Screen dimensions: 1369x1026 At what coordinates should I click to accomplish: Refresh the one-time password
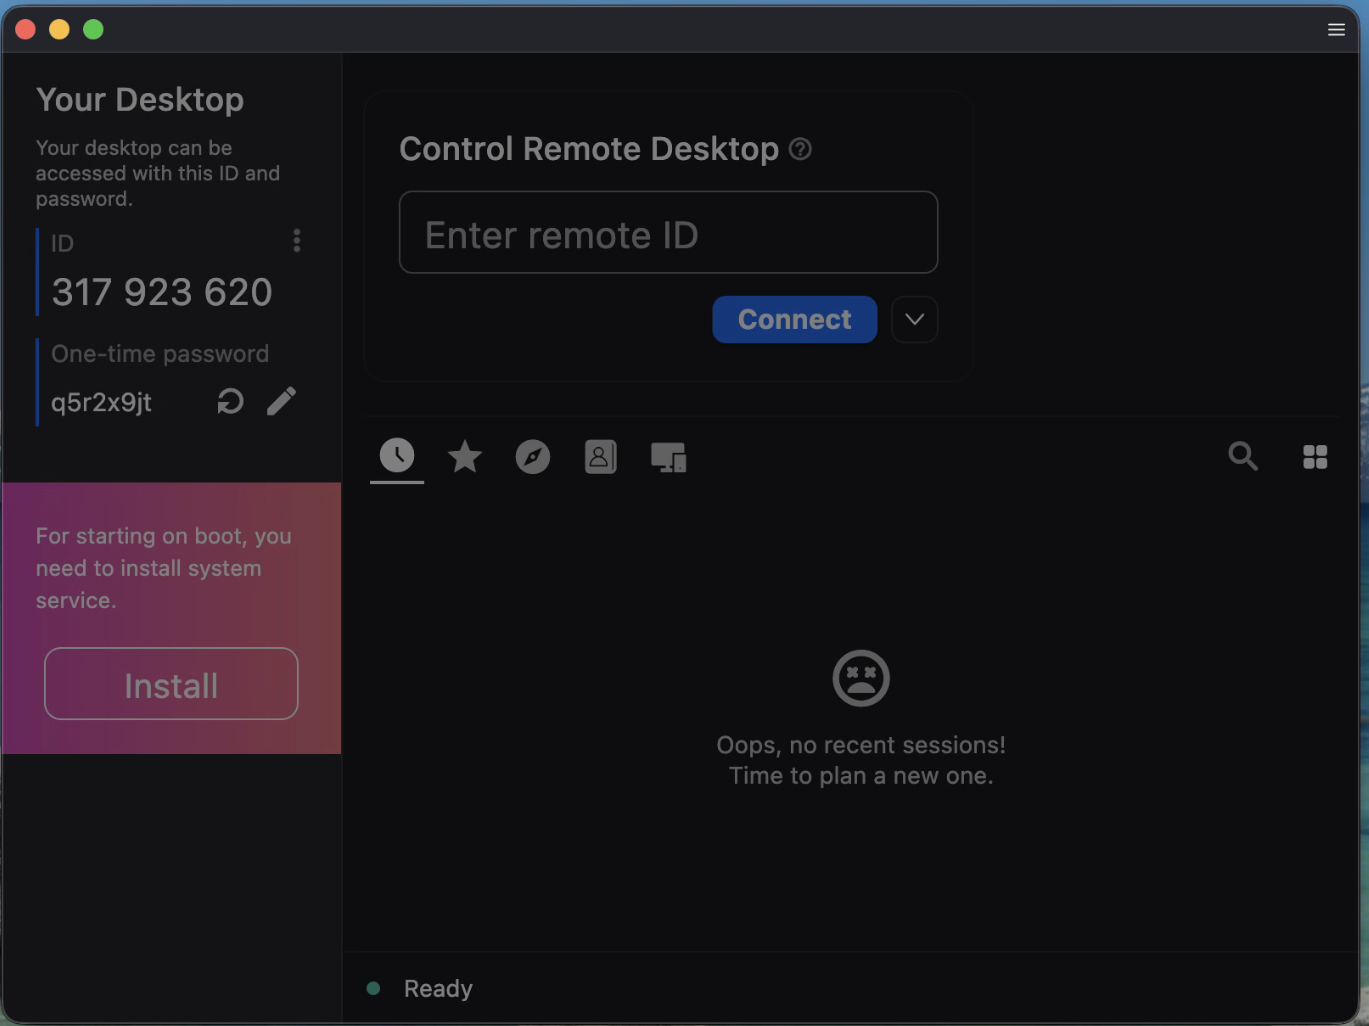coord(230,402)
